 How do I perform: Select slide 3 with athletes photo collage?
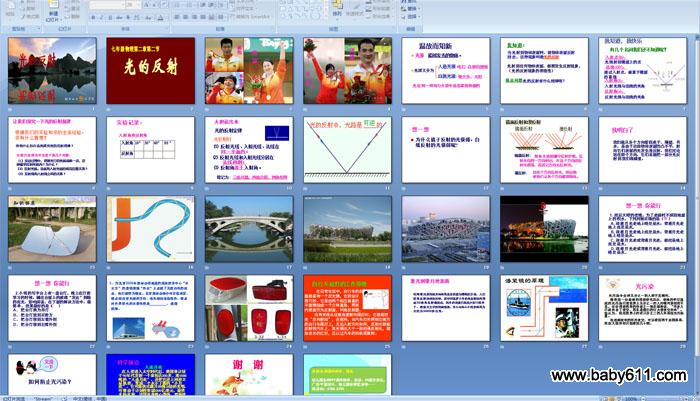pos(249,71)
